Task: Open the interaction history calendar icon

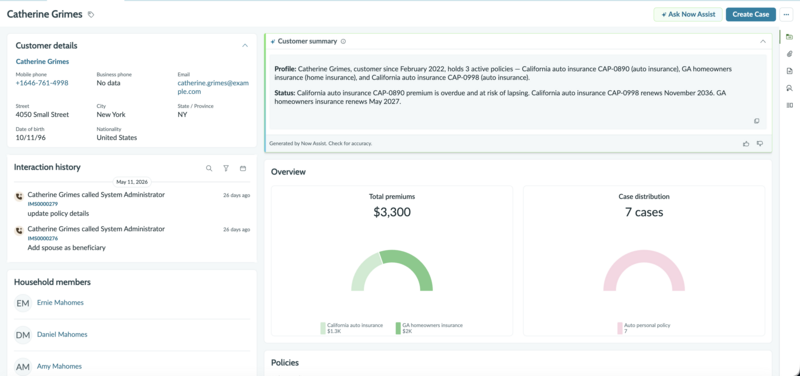Action: (243, 168)
